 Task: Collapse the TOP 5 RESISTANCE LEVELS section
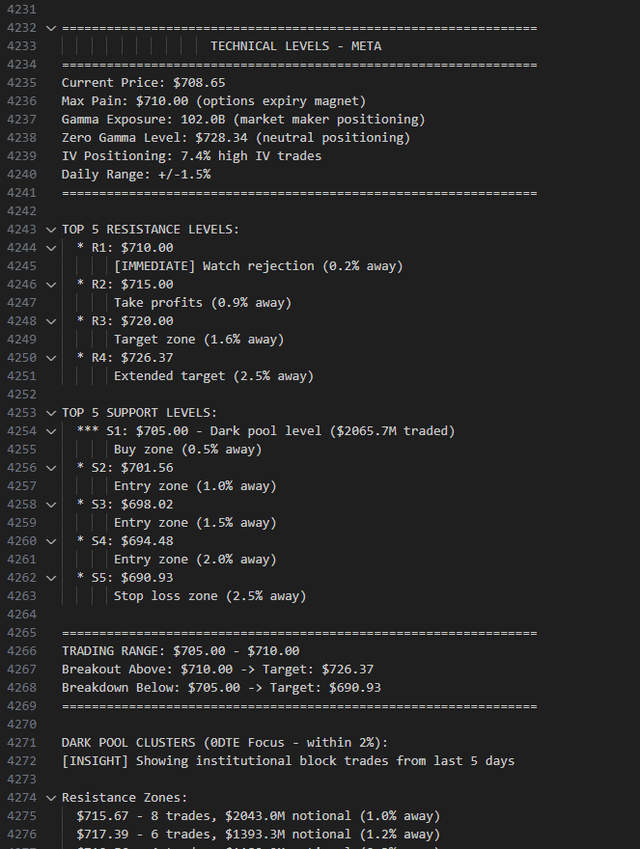click(x=51, y=230)
